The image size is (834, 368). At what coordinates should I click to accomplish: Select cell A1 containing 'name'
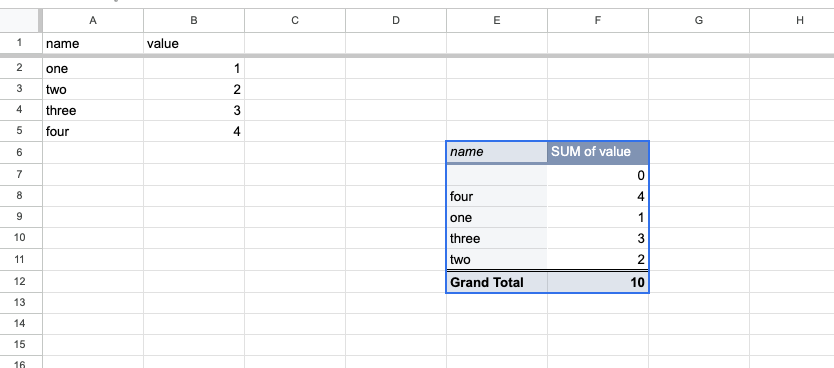[93, 43]
